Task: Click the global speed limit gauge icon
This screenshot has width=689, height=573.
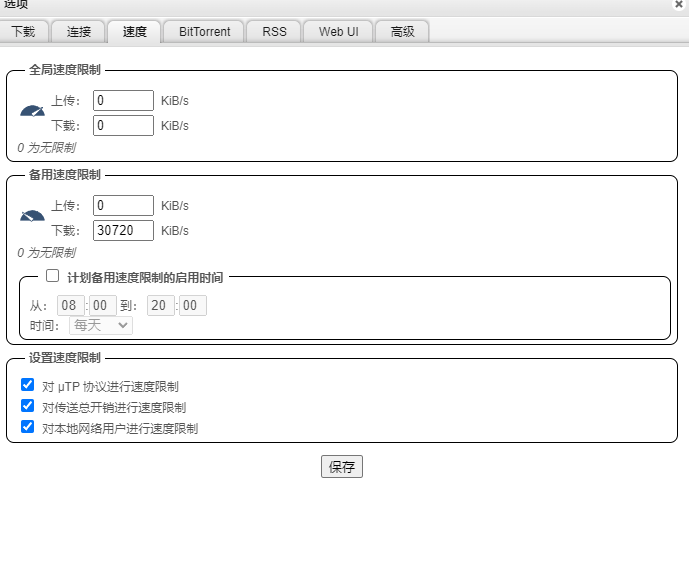Action: click(x=33, y=111)
